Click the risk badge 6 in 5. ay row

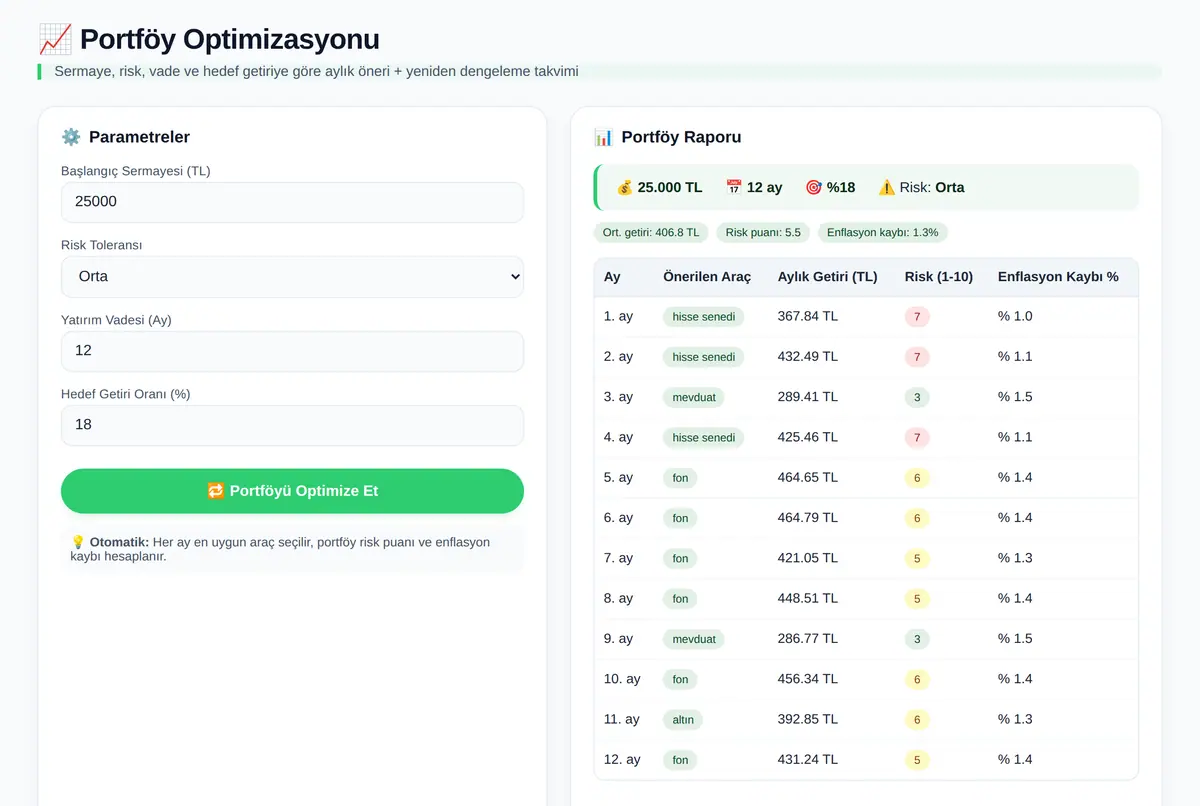coord(917,478)
